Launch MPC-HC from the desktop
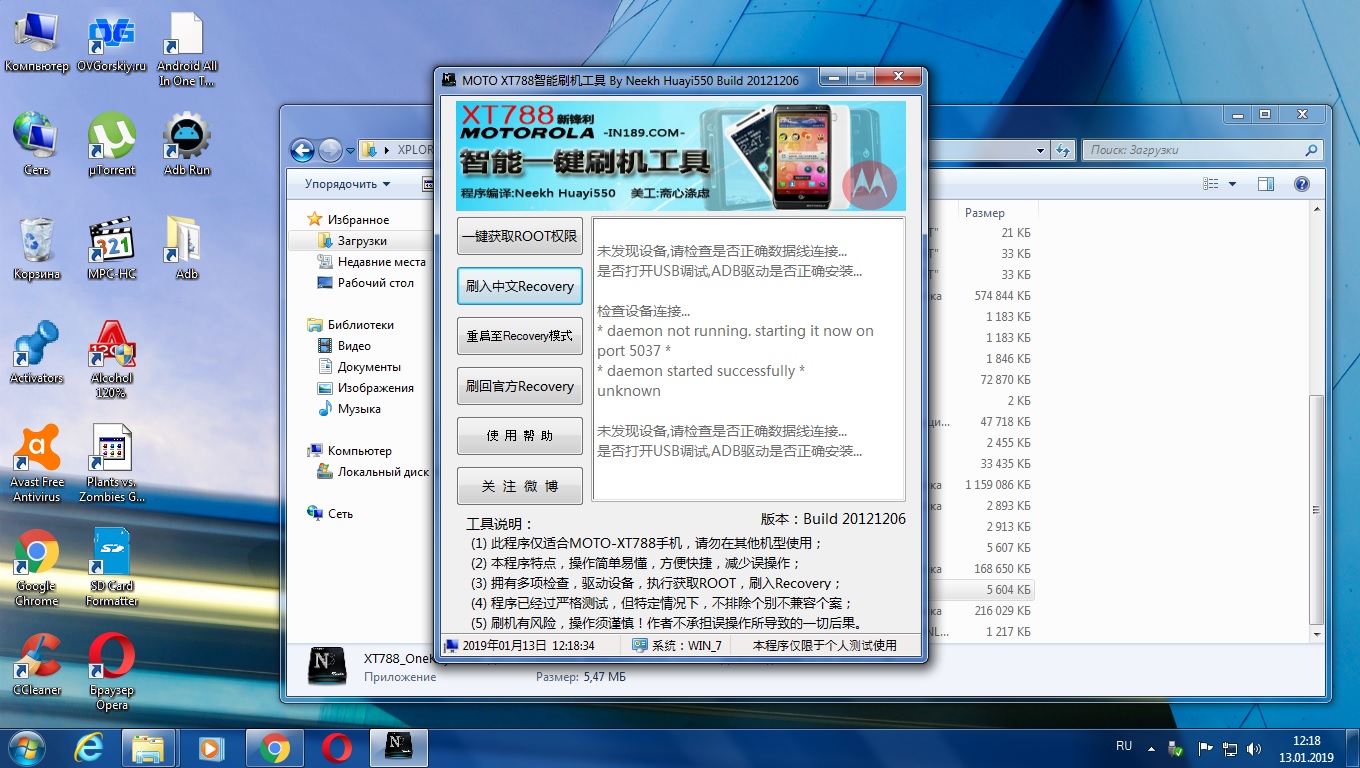This screenshot has height=768, width=1360. (112, 248)
